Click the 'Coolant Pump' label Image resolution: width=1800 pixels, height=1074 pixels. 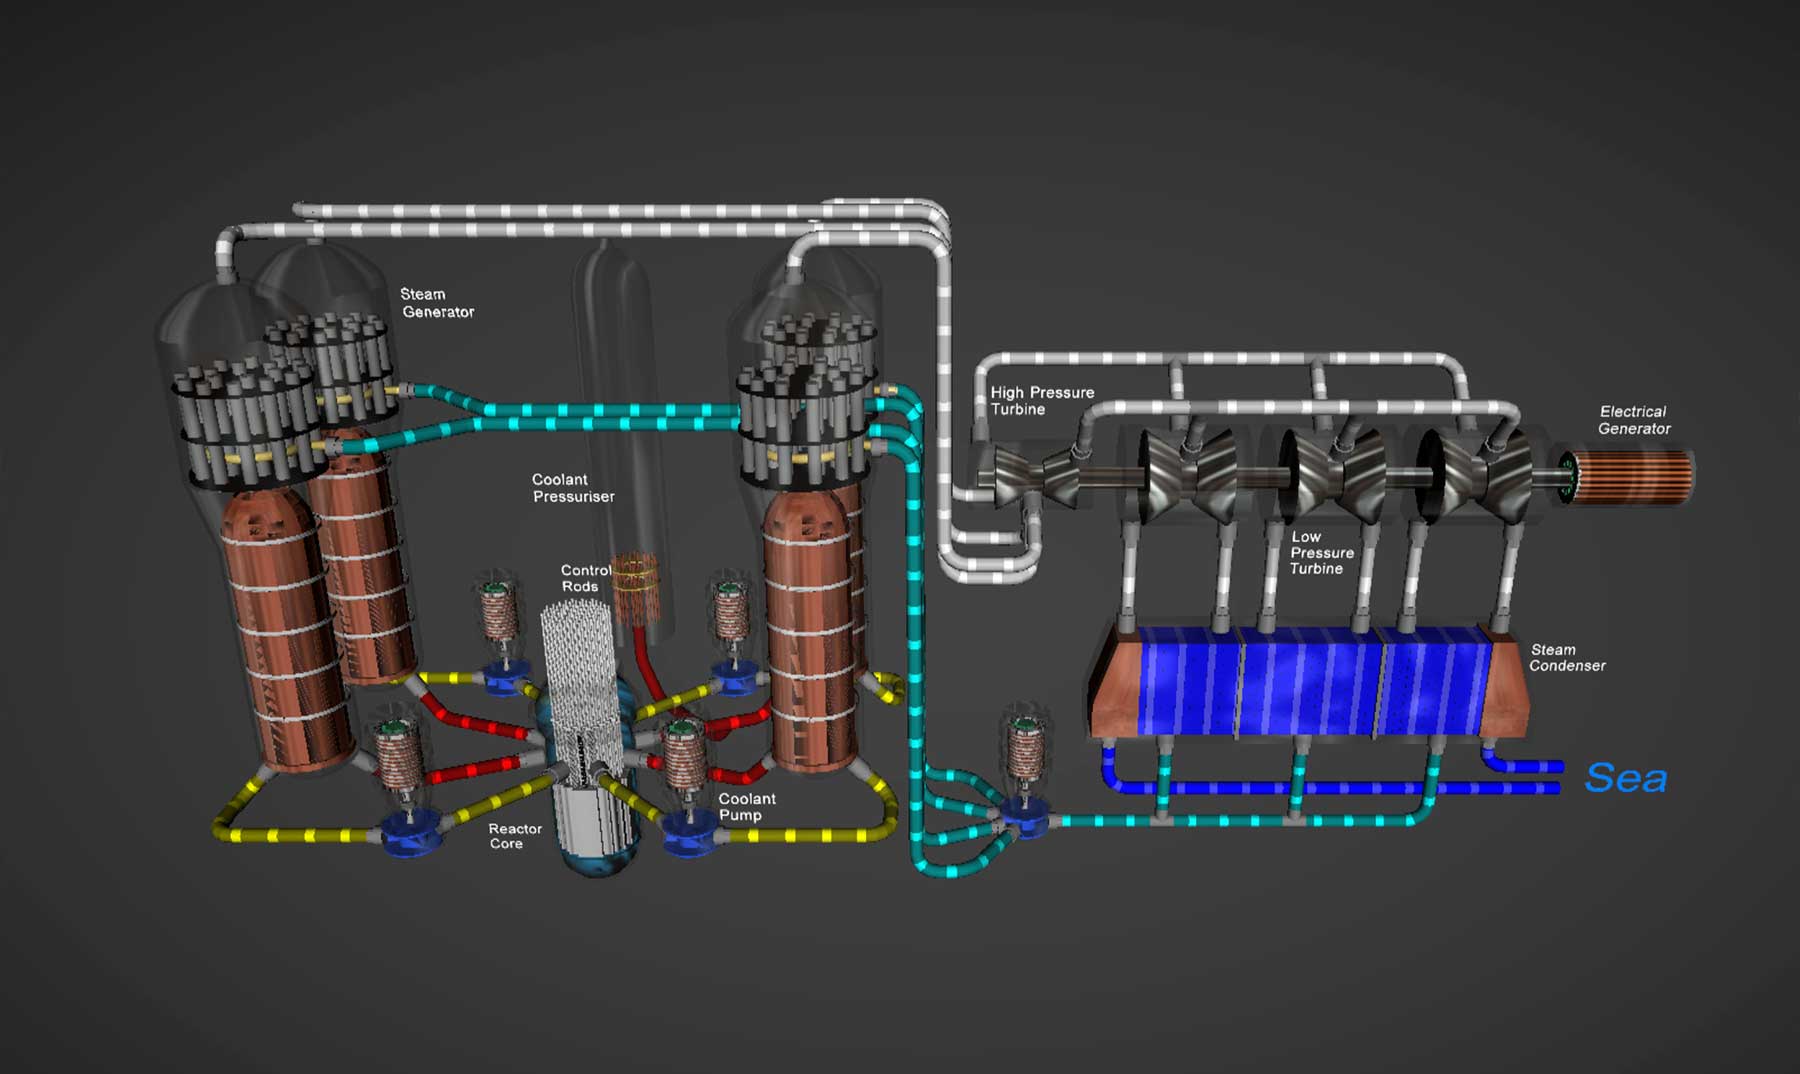point(747,806)
